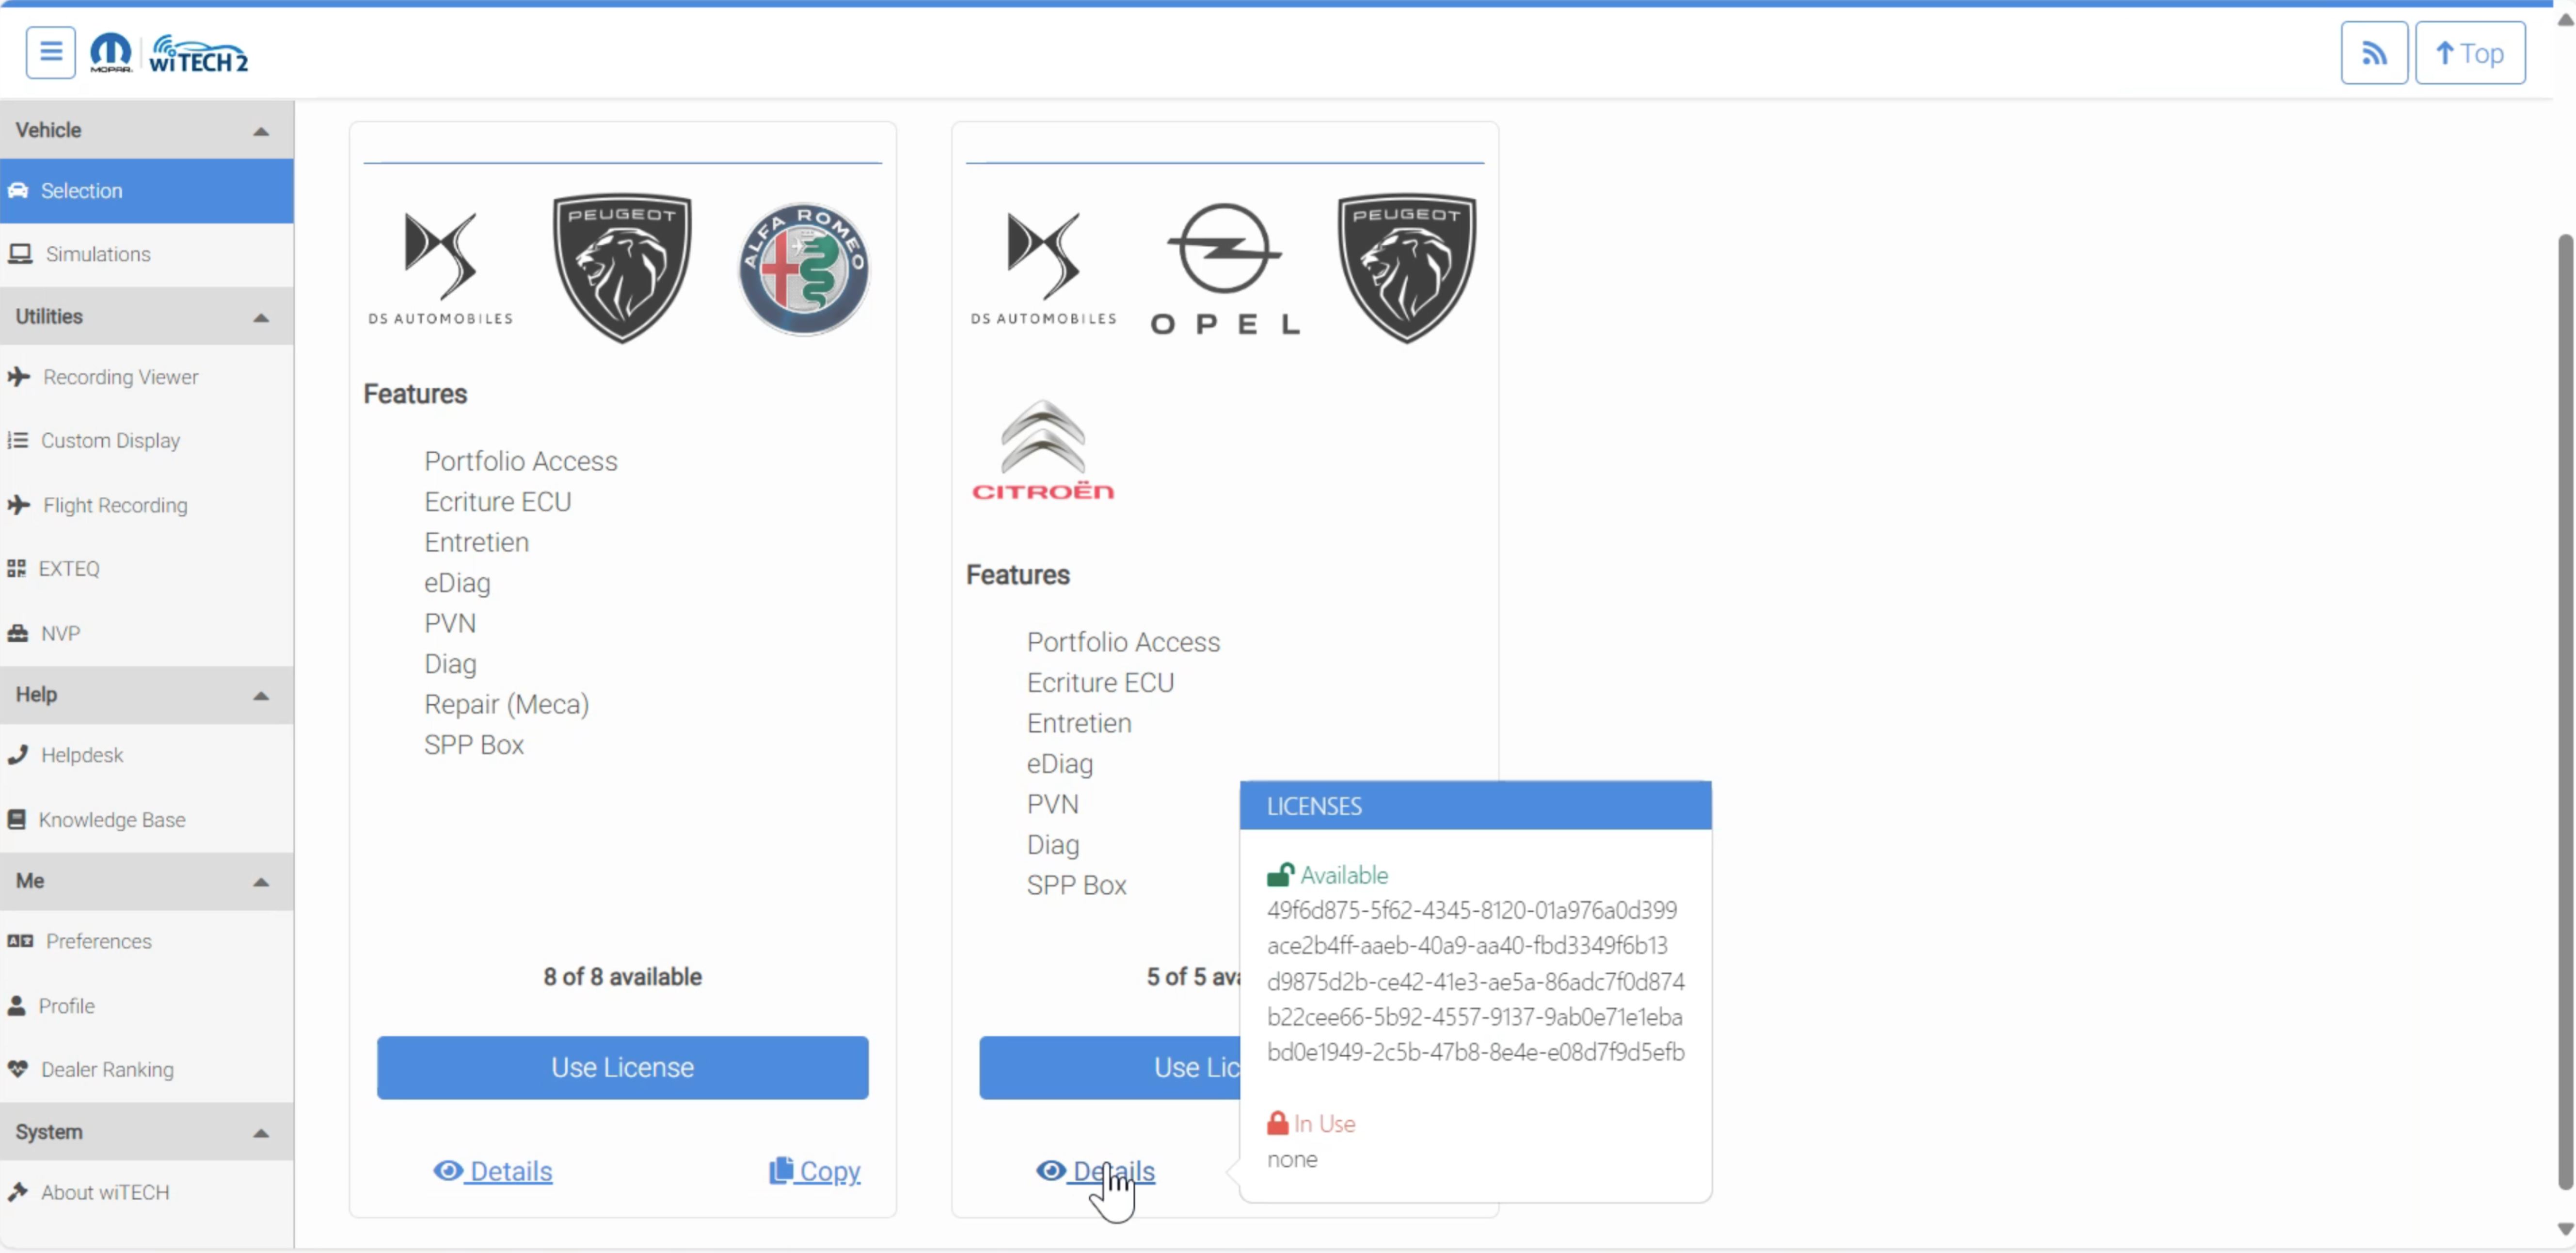The height and width of the screenshot is (1253, 2576).
Task: Open the hamburger menu button
Action: click(x=51, y=53)
